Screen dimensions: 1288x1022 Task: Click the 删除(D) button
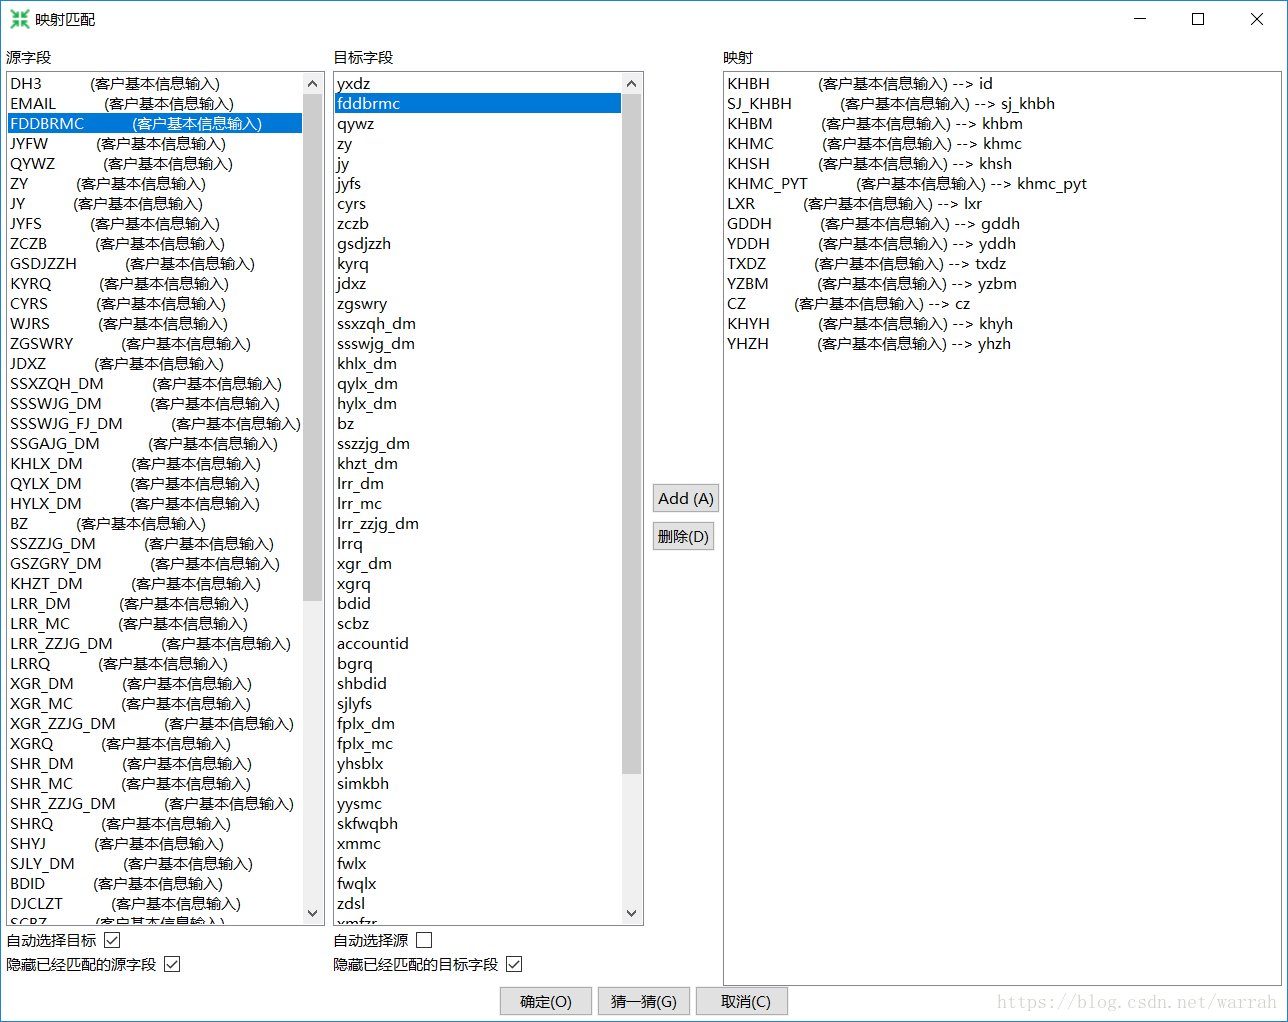[683, 536]
